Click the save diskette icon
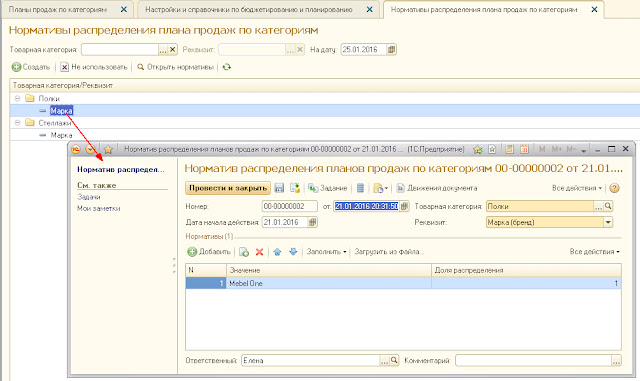Viewport: 640px width, 381px height. (x=279, y=188)
